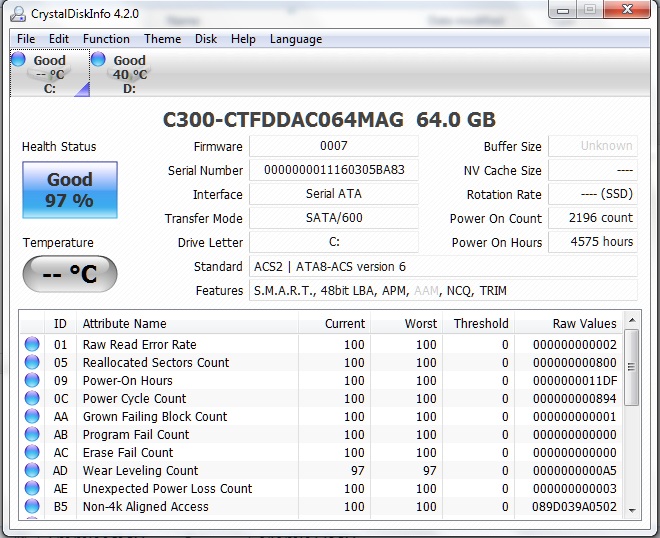Open the File menu
The width and height of the screenshot is (660, 538).
click(x=26, y=39)
